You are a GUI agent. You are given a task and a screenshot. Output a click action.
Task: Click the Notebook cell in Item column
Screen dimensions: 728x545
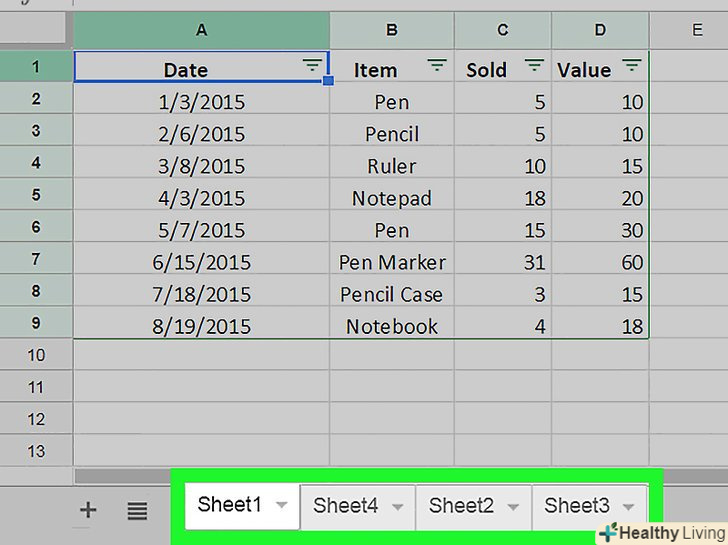point(392,326)
